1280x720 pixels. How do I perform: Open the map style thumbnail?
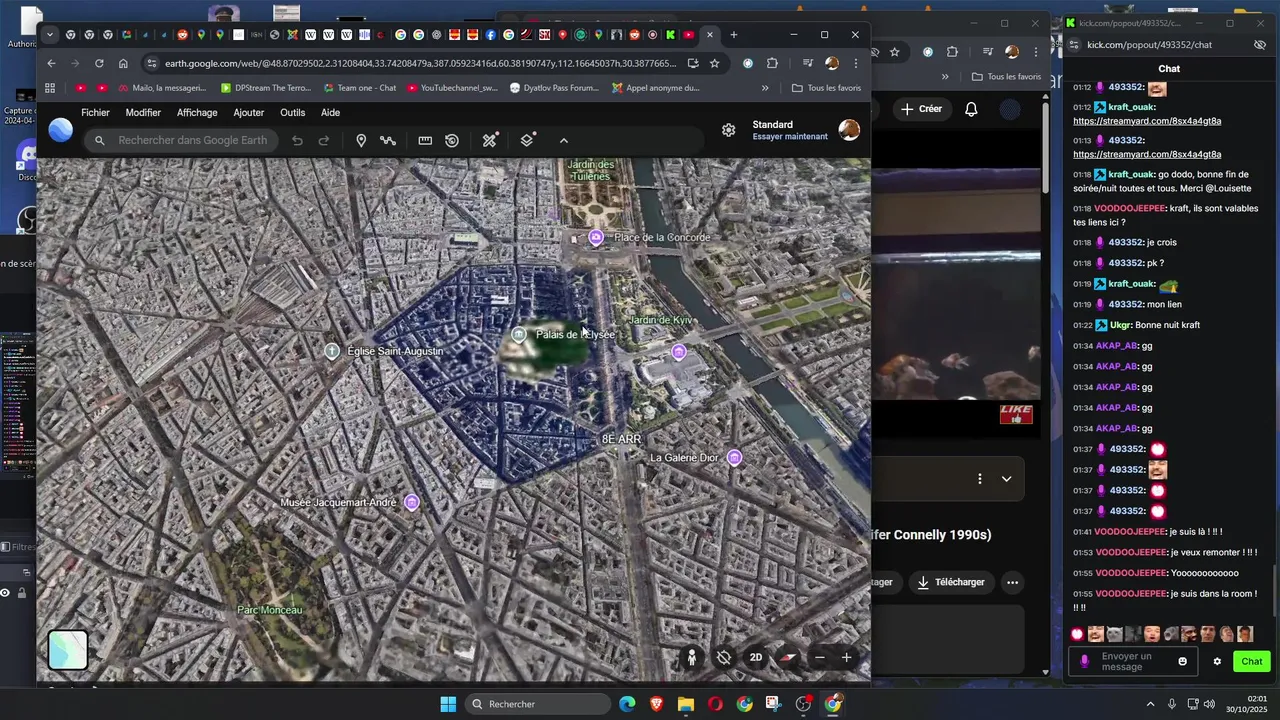[x=68, y=650]
